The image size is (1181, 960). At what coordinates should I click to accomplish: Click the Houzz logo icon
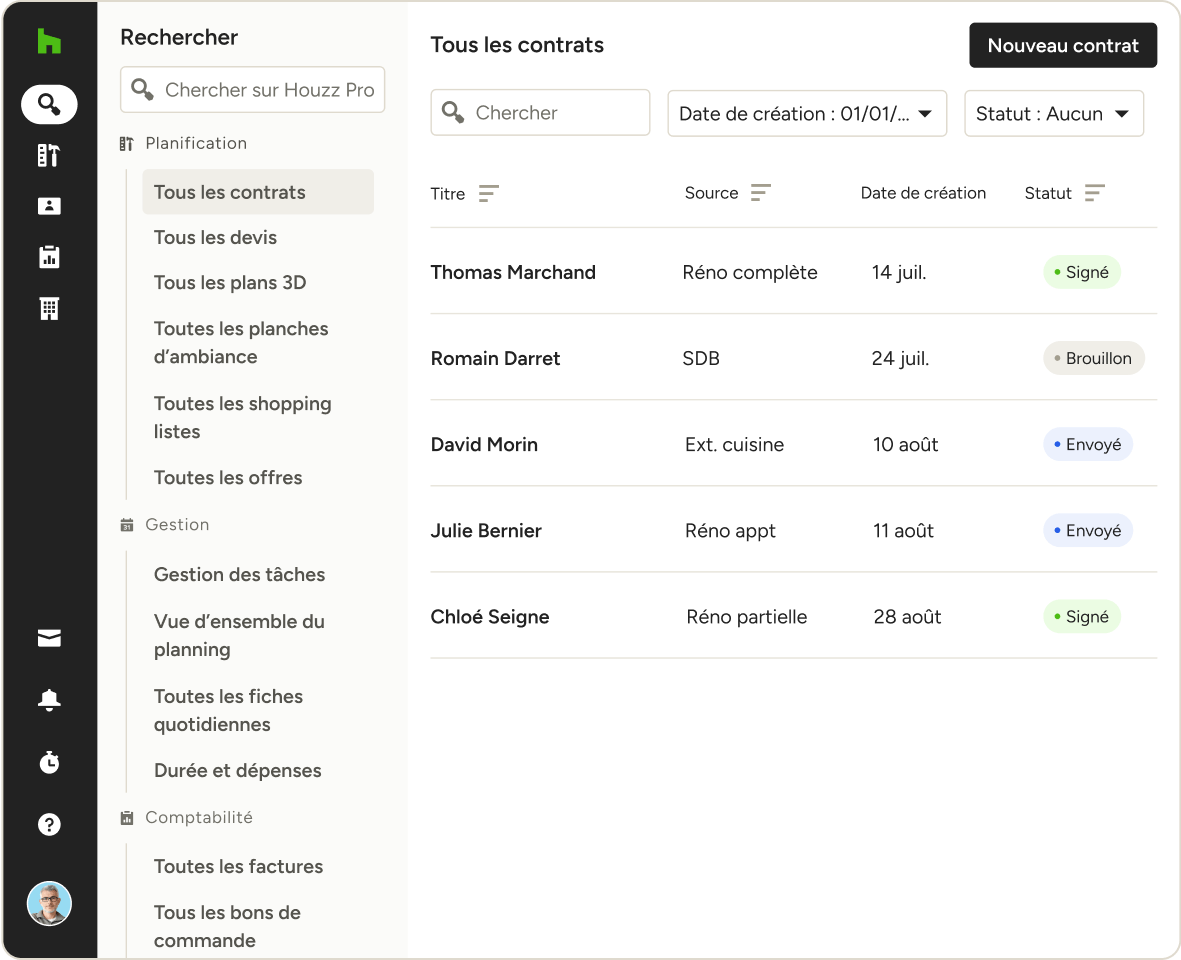(49, 42)
